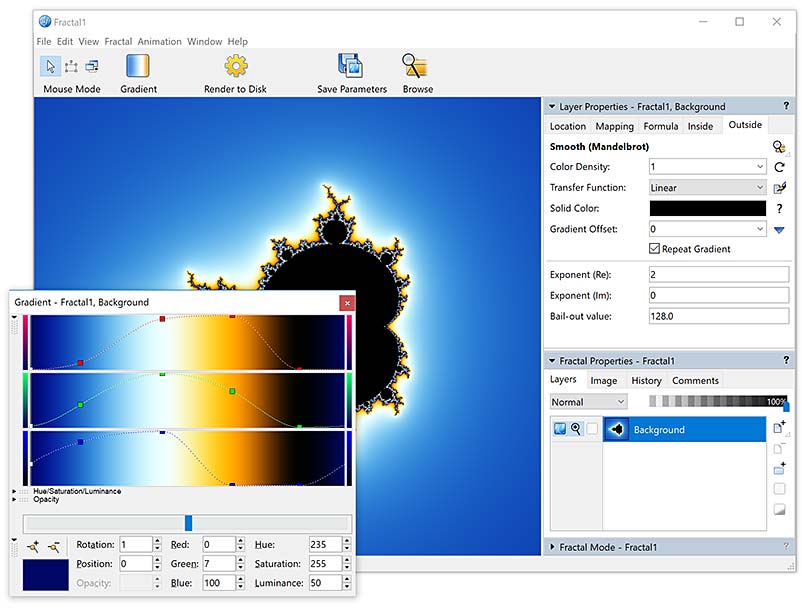Switch to Inside tab
The image size is (802, 608).
[x=700, y=126]
